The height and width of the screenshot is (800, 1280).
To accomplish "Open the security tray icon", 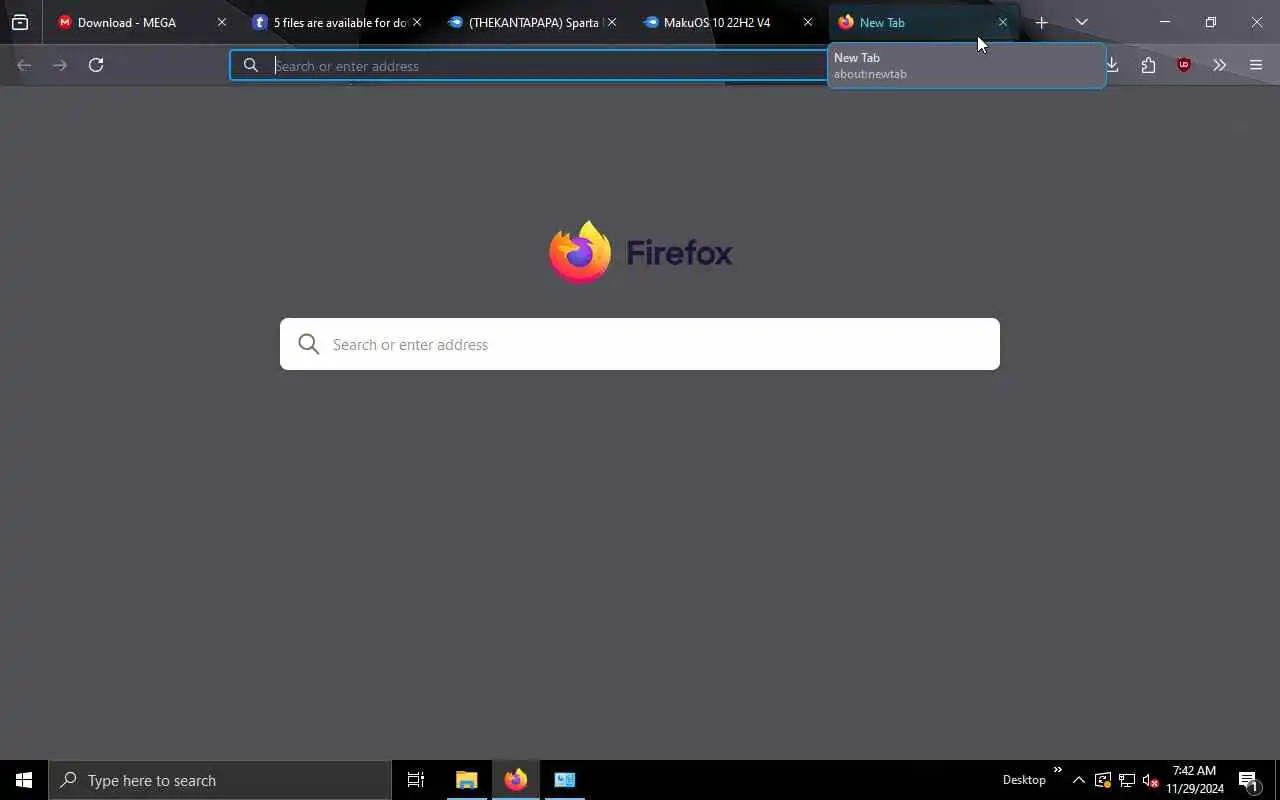I will pyautogui.click(x=1103, y=780).
